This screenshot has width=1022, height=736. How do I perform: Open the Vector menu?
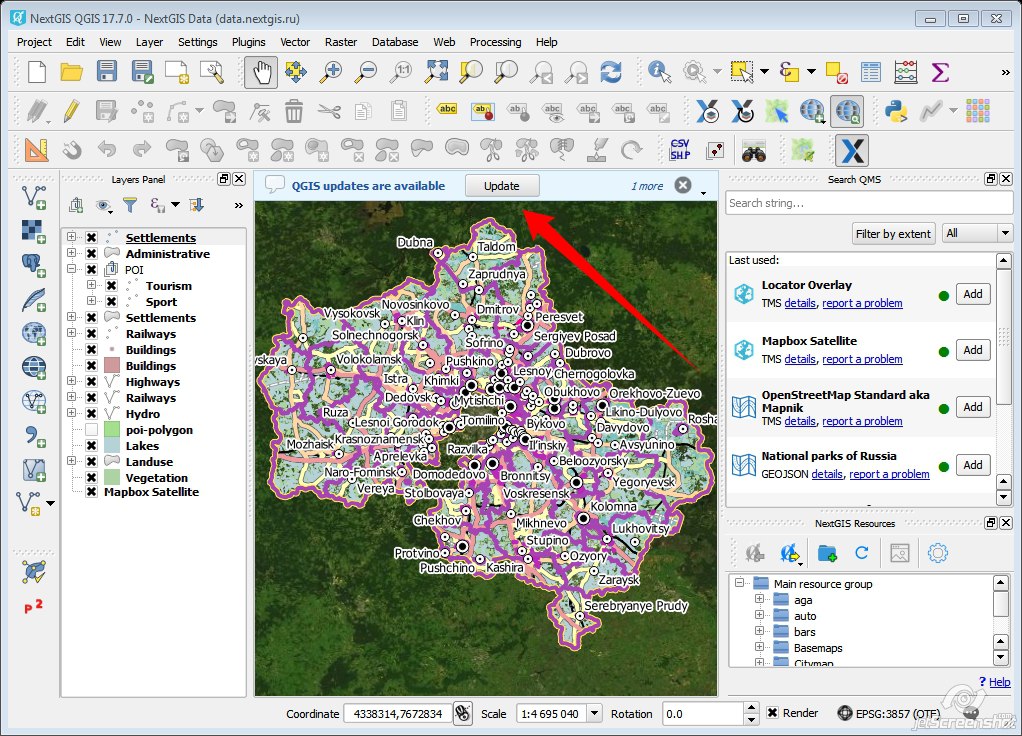point(295,42)
